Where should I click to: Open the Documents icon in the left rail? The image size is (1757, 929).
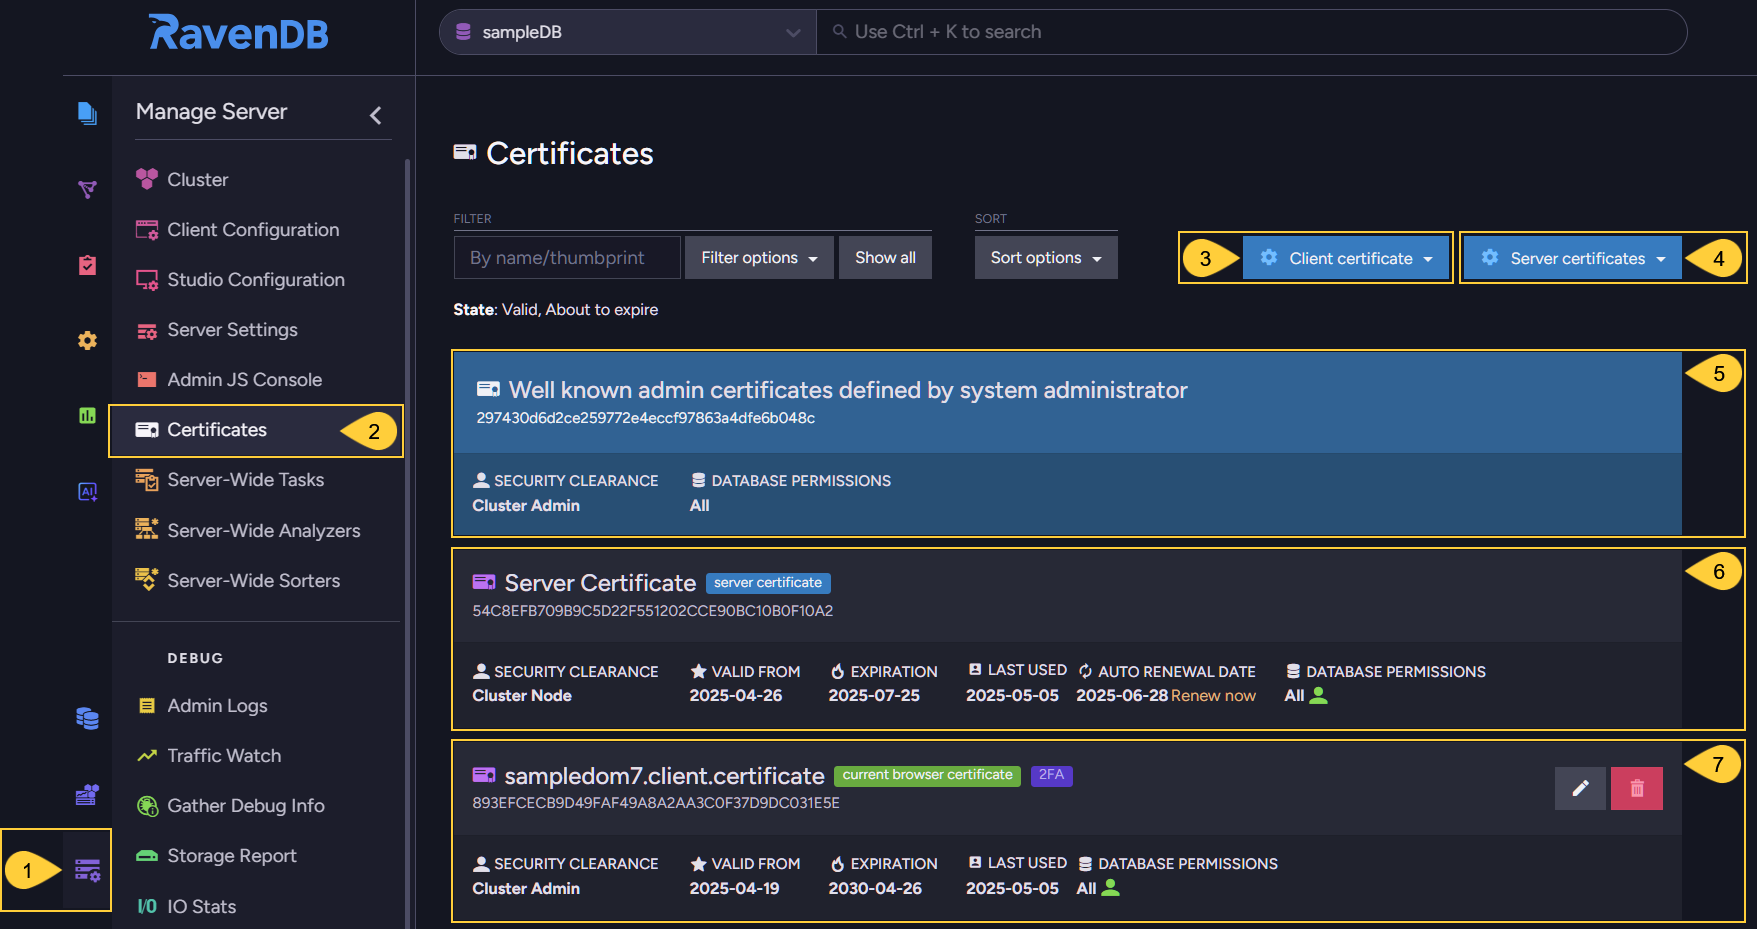coord(87,113)
